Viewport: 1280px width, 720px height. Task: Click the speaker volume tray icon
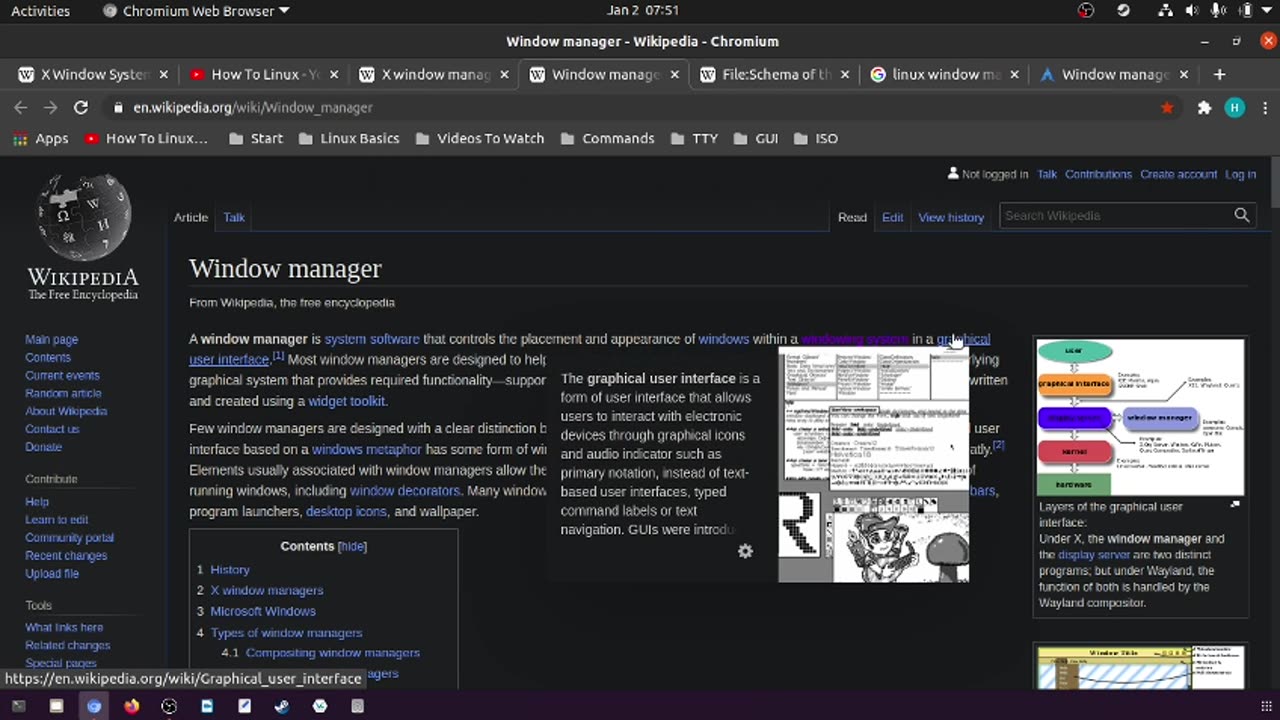(1192, 11)
